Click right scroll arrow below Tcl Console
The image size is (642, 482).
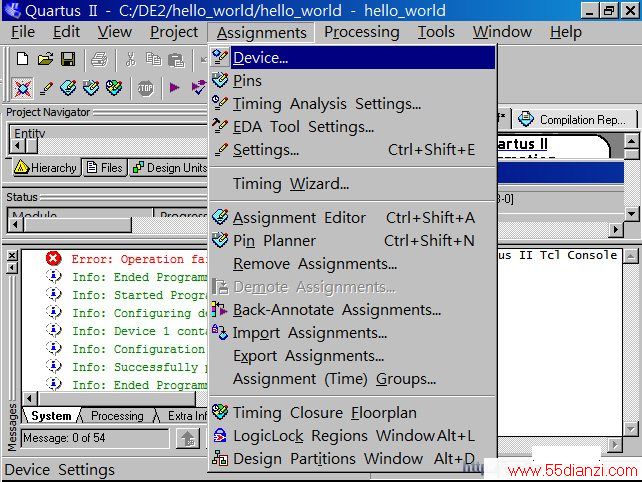point(615,444)
